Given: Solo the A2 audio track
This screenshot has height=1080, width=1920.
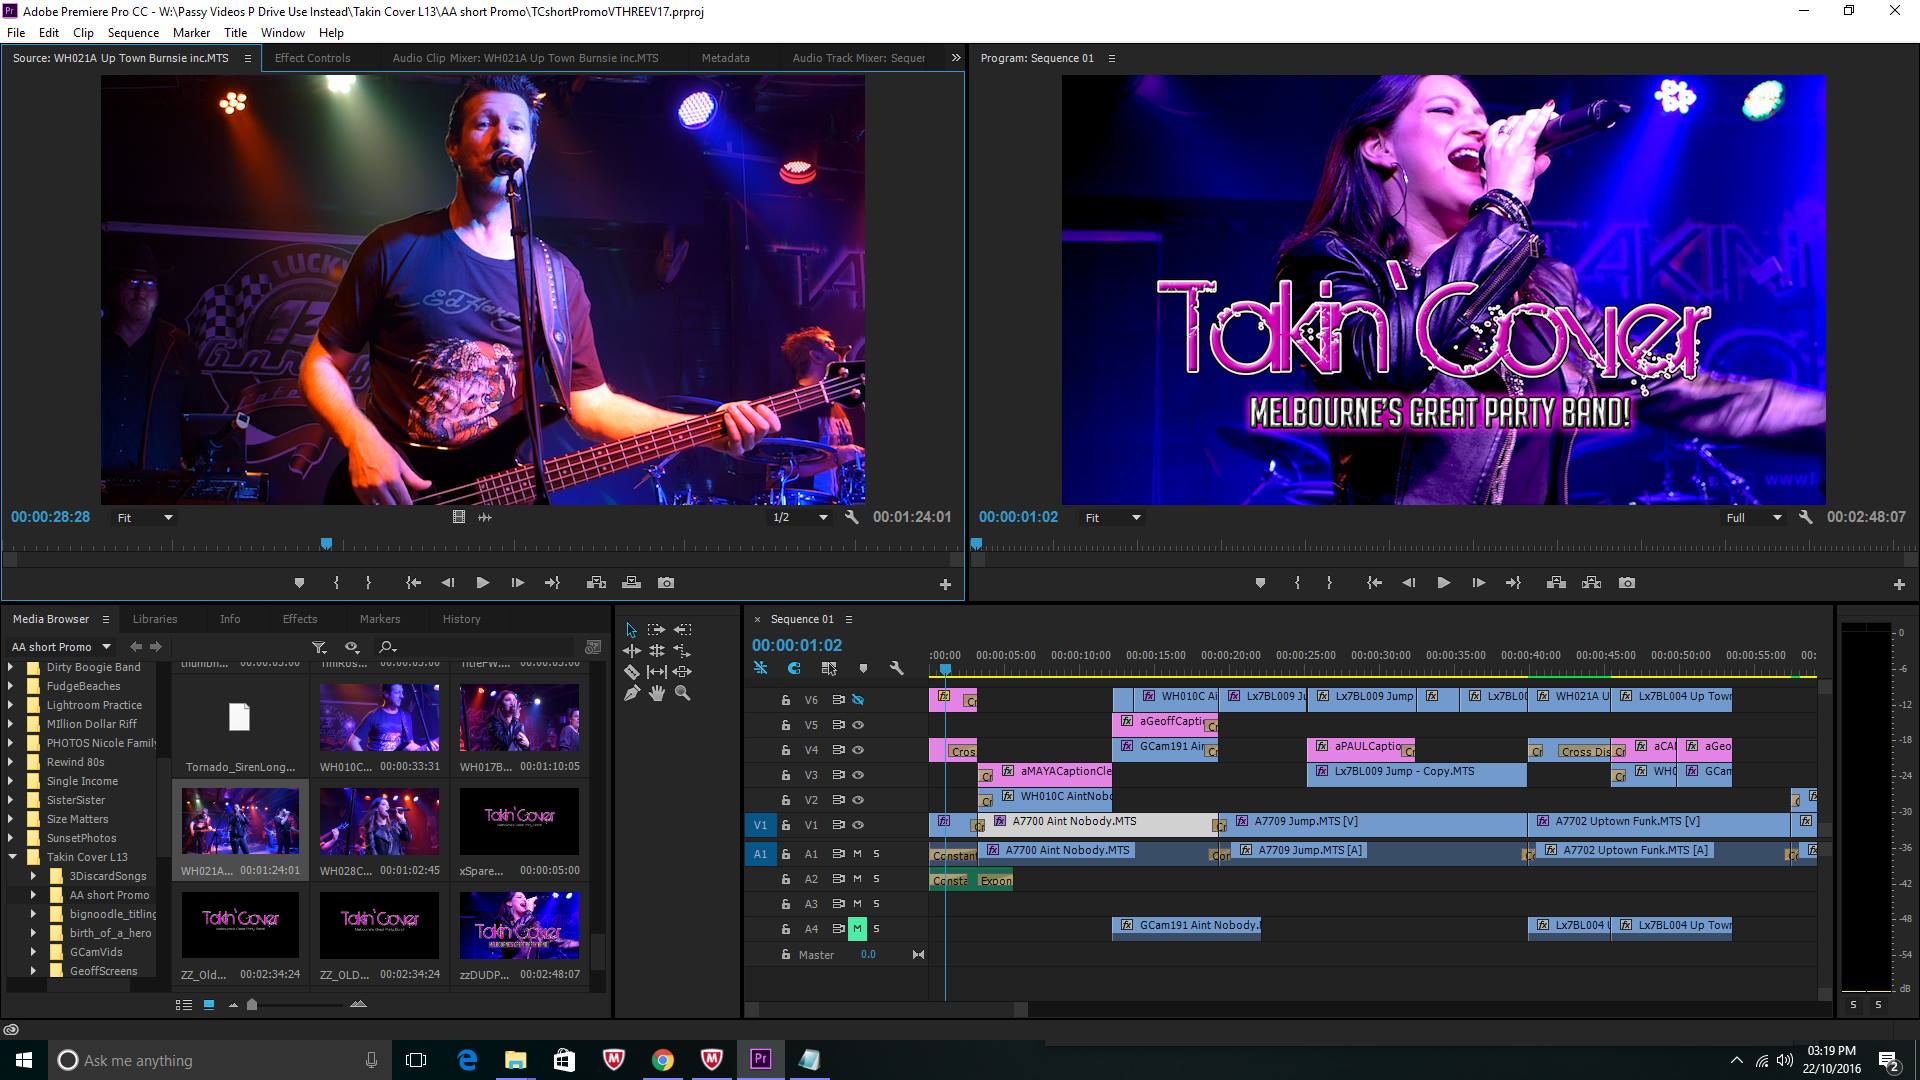Looking at the screenshot, I should [x=876, y=879].
